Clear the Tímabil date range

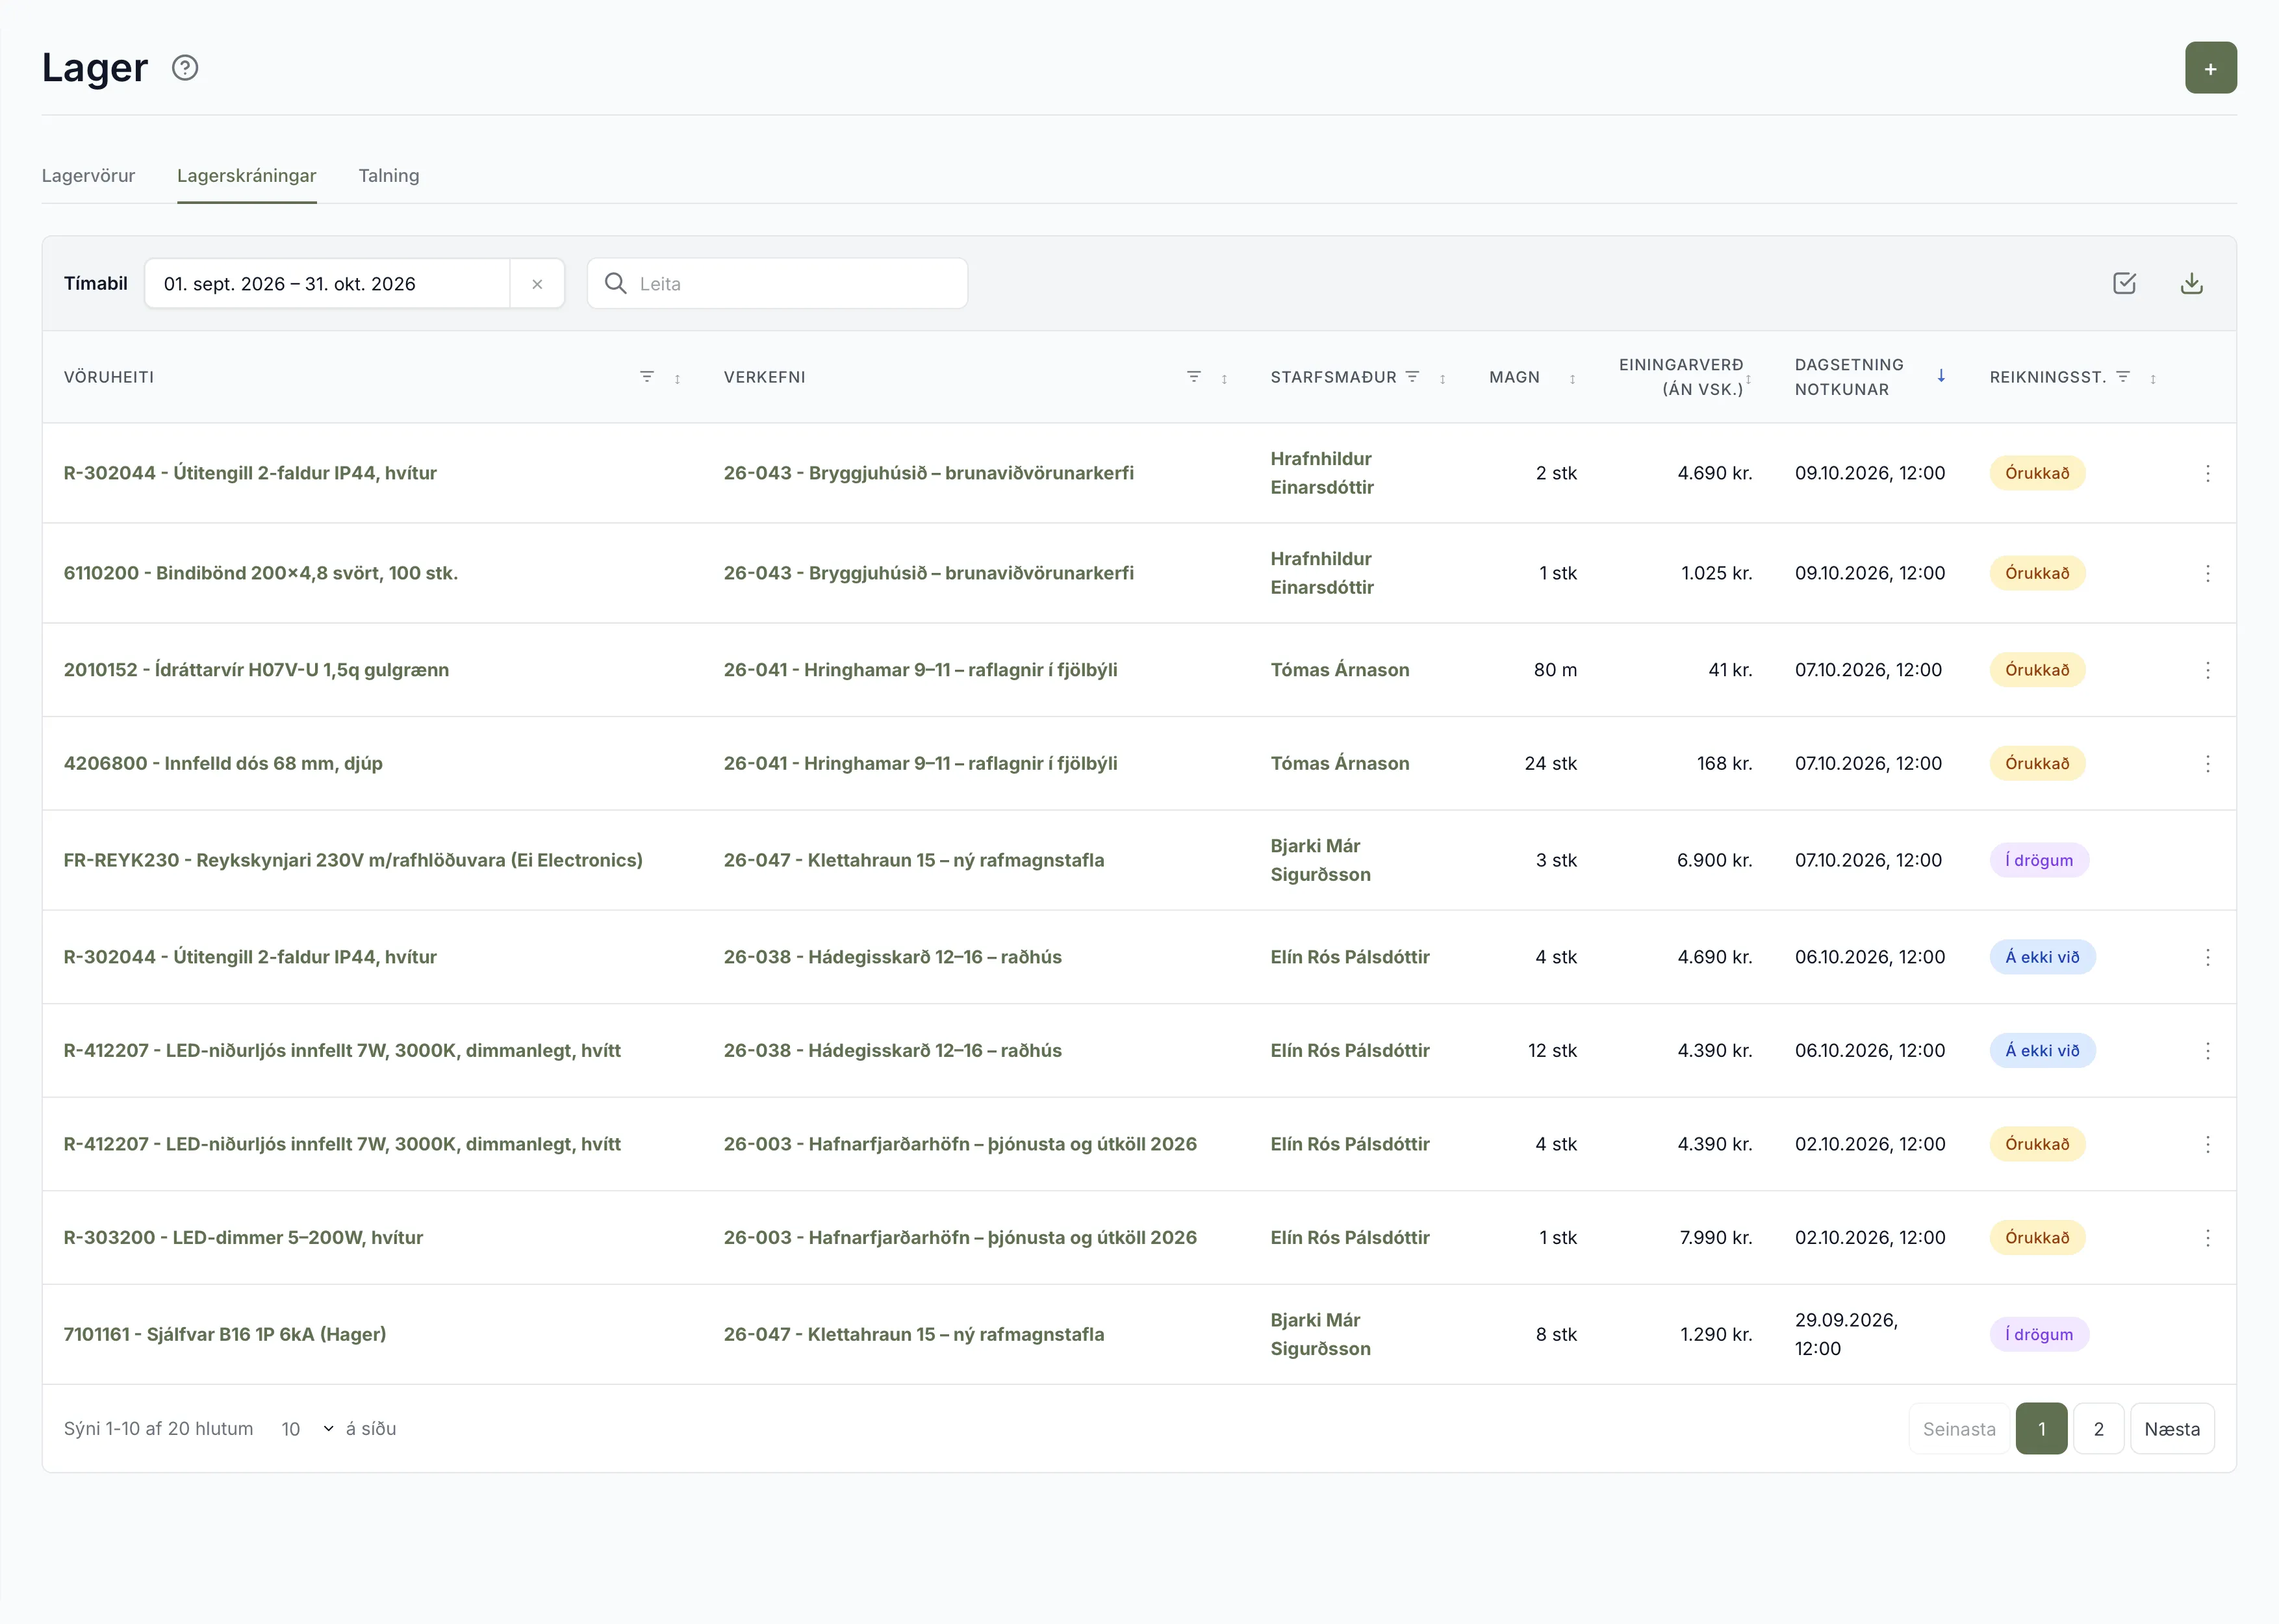[537, 284]
